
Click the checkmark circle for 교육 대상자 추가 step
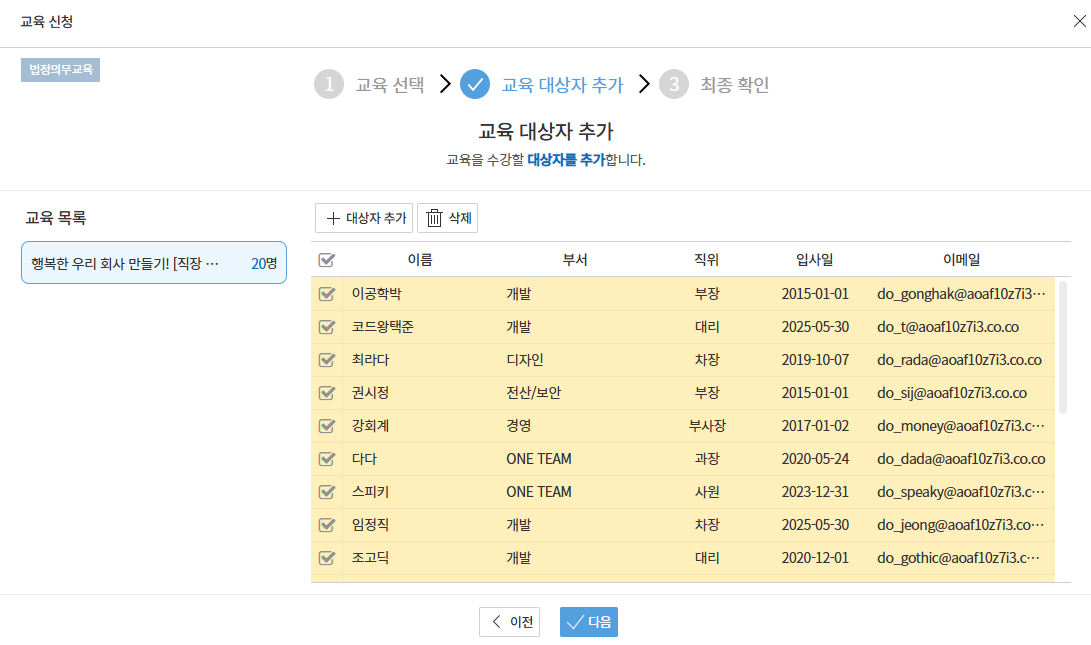click(x=475, y=85)
